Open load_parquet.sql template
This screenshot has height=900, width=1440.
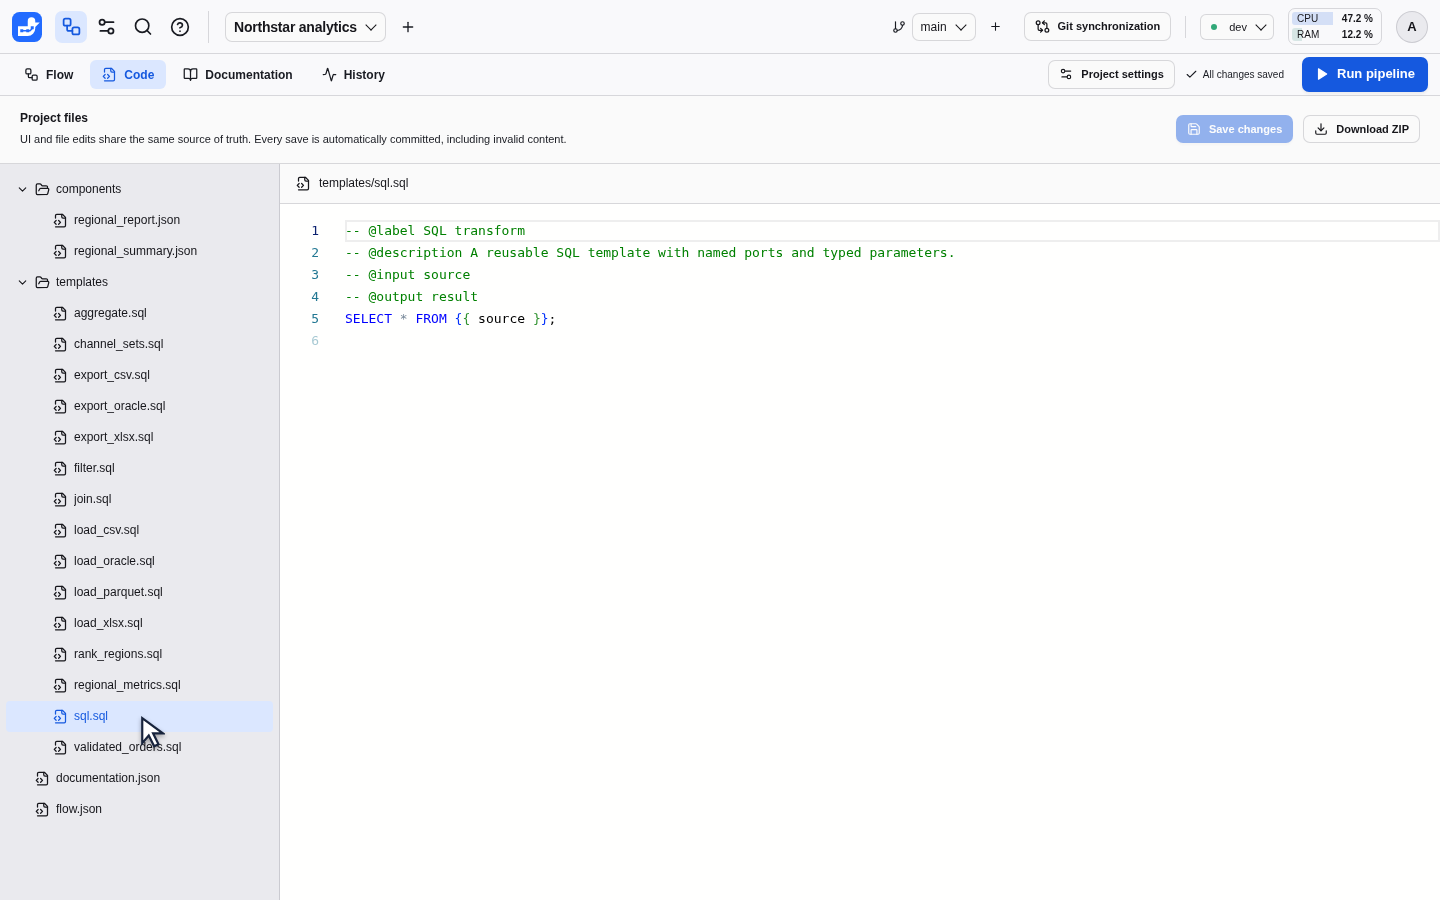coord(140,592)
